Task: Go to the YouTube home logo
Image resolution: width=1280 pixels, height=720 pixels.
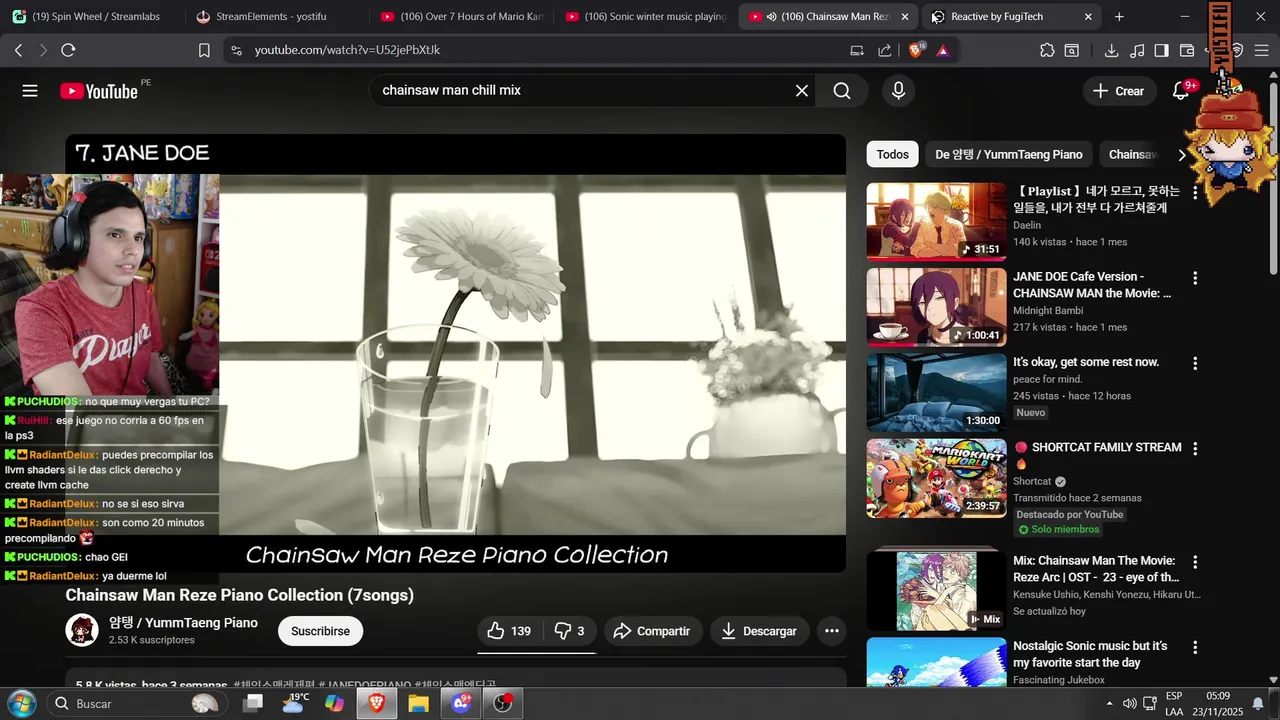Action: pos(98,91)
